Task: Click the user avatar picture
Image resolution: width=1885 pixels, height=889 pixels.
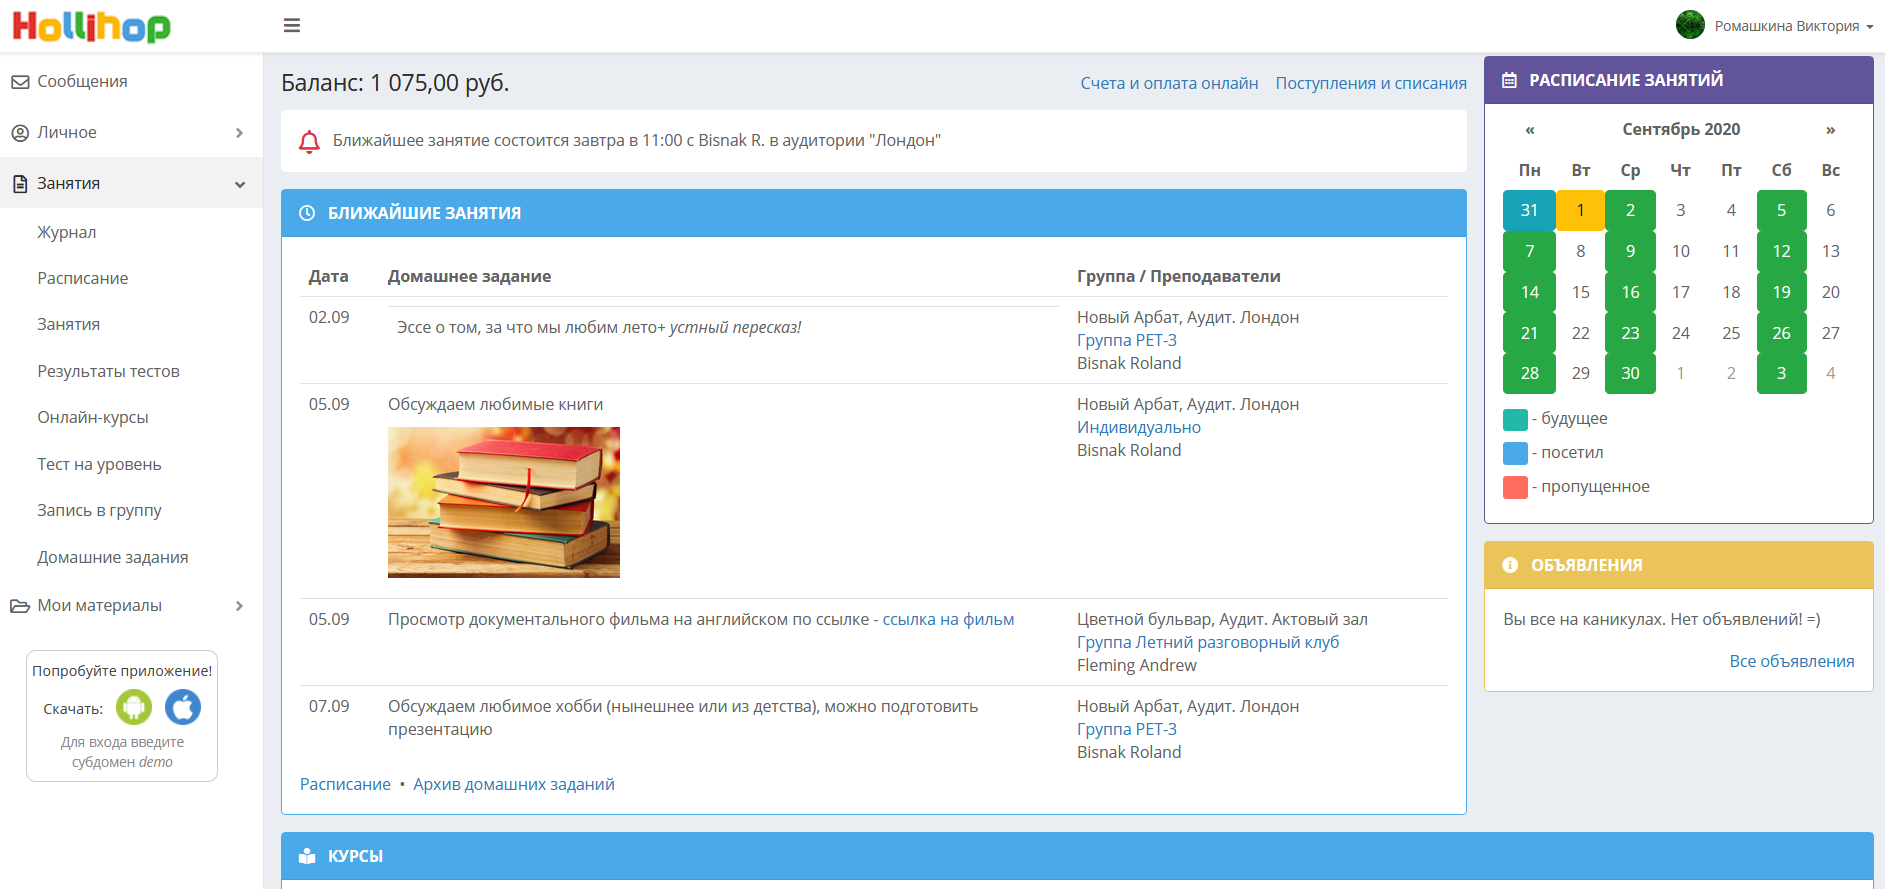Action: 1690,25
